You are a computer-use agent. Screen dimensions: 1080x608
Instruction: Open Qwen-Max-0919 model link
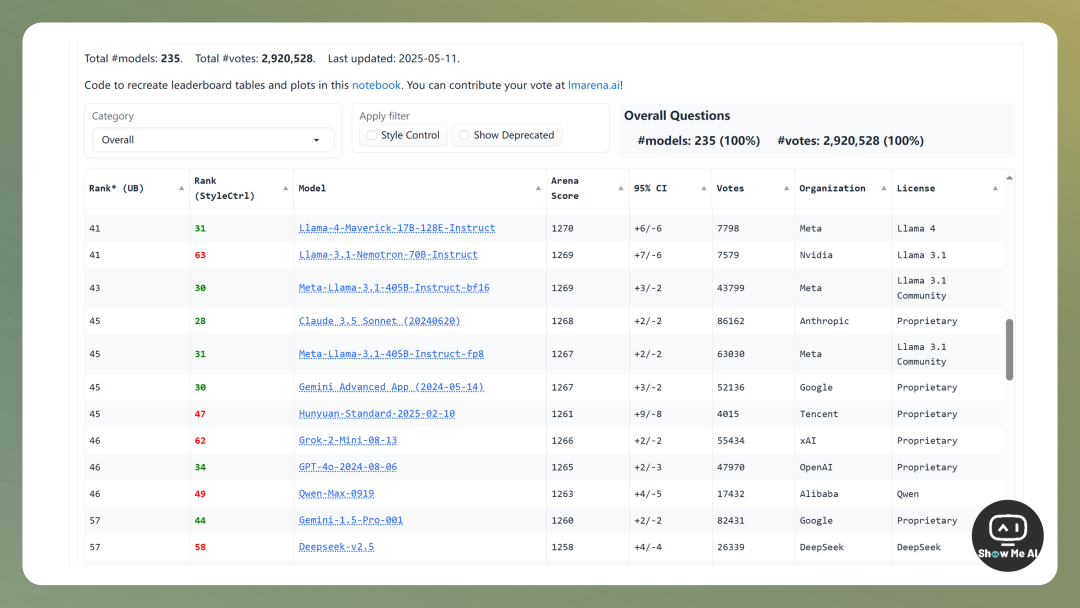336,494
